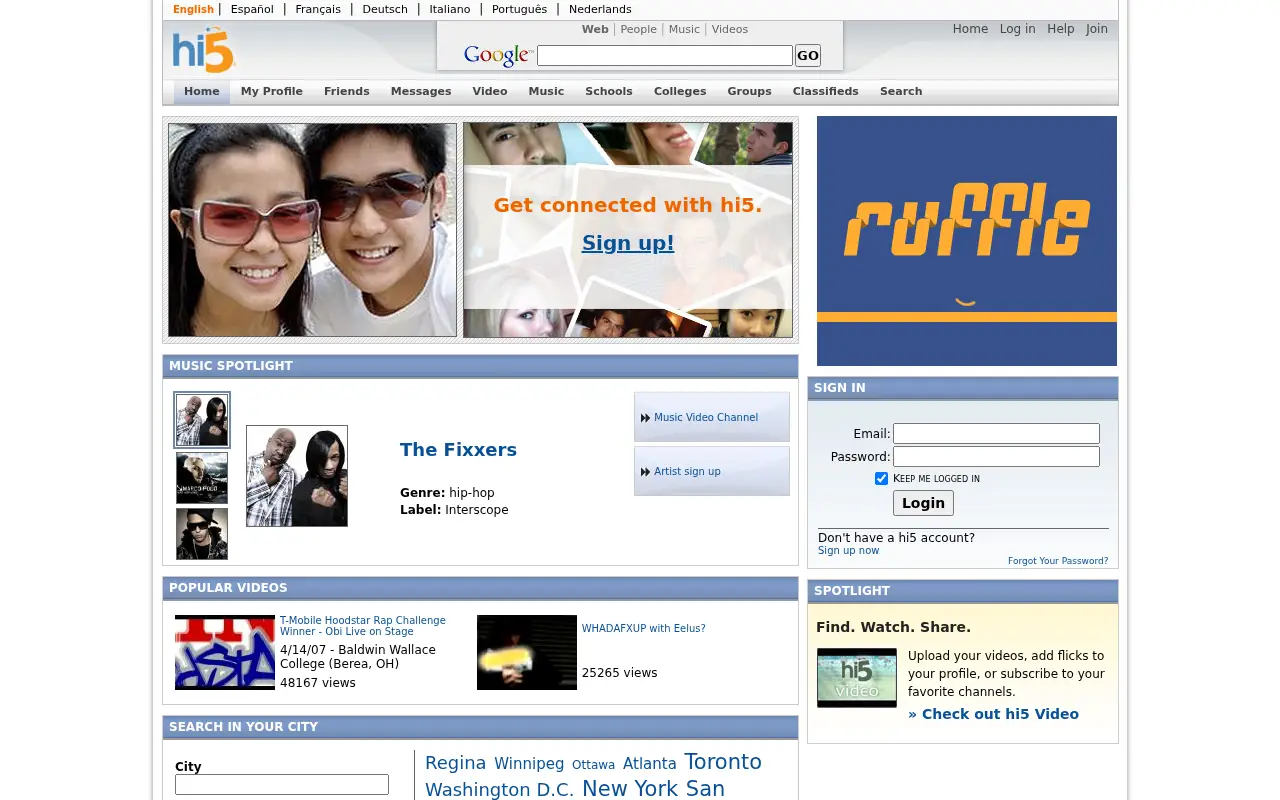Image resolution: width=1280 pixels, height=800 pixels.
Task: Click the Login button
Action: pyautogui.click(x=923, y=503)
